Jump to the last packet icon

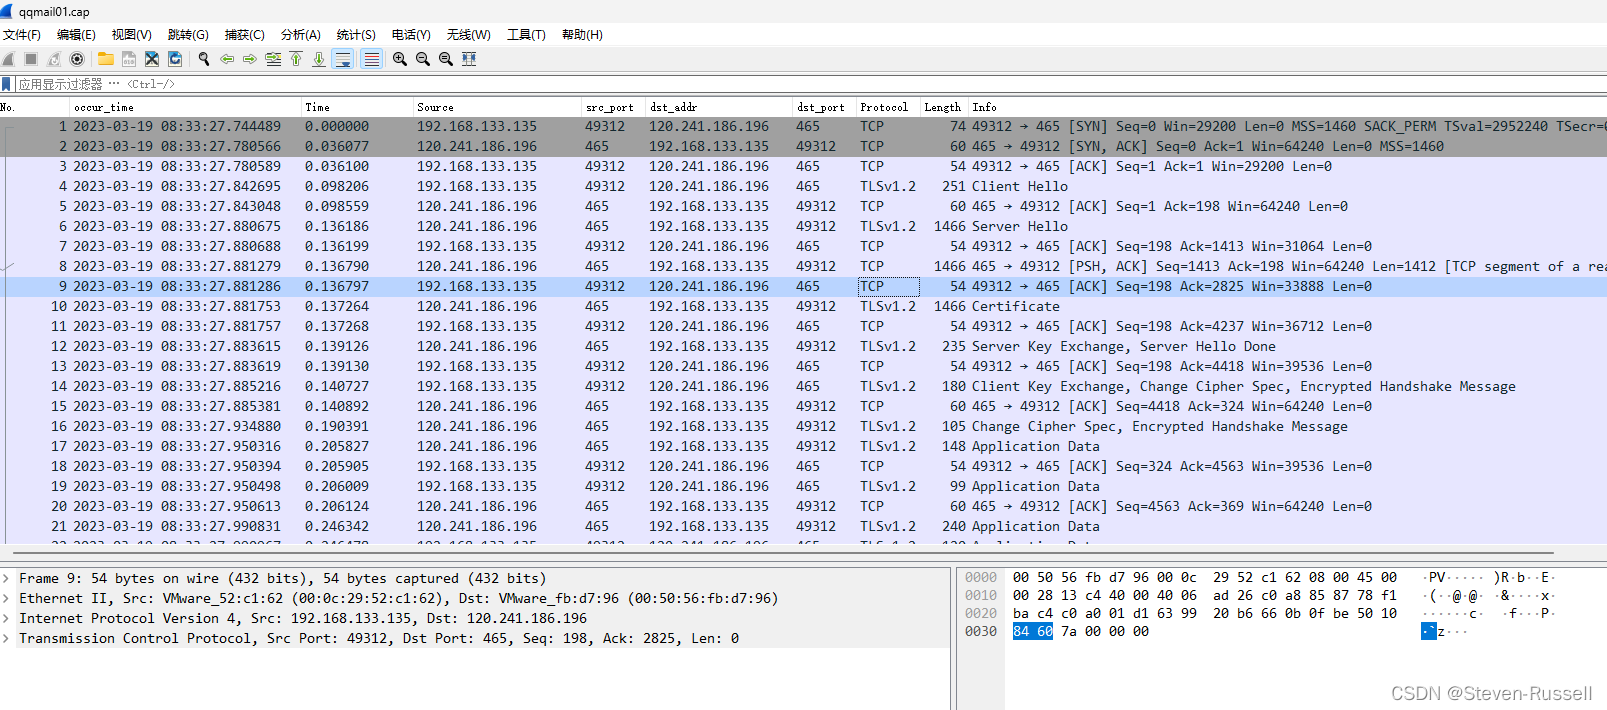[319, 59]
